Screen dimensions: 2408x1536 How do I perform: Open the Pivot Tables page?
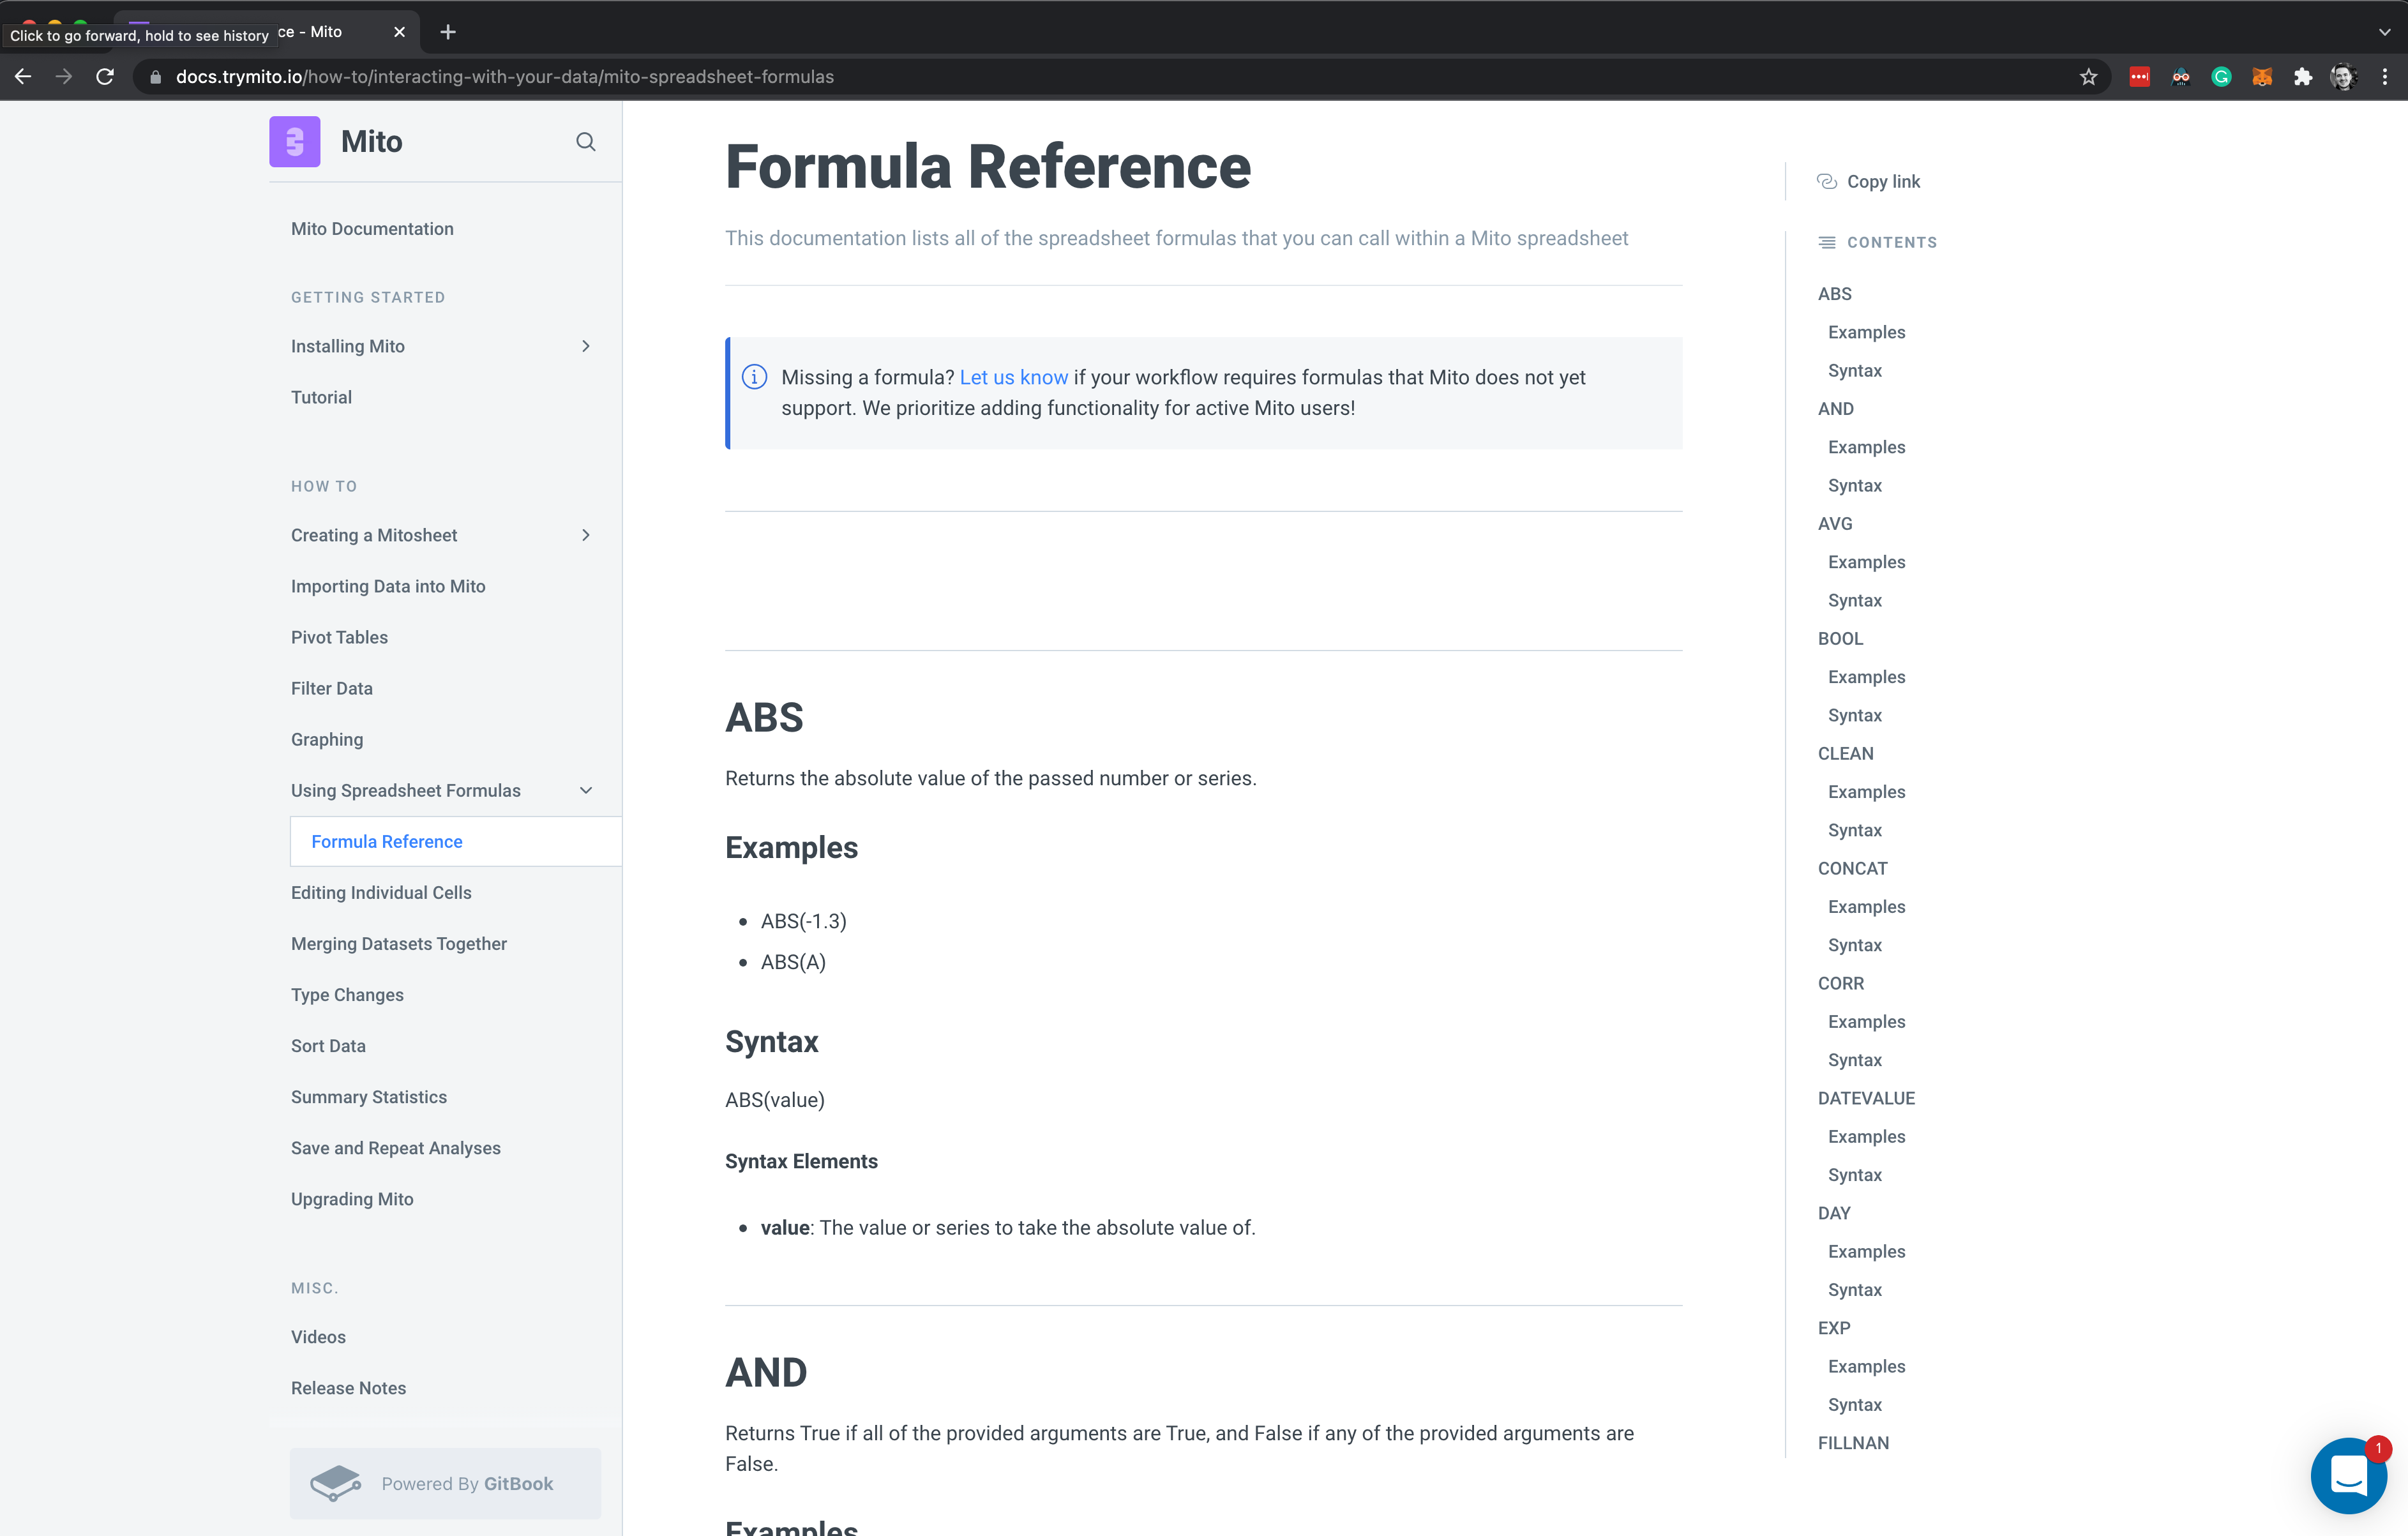(339, 637)
